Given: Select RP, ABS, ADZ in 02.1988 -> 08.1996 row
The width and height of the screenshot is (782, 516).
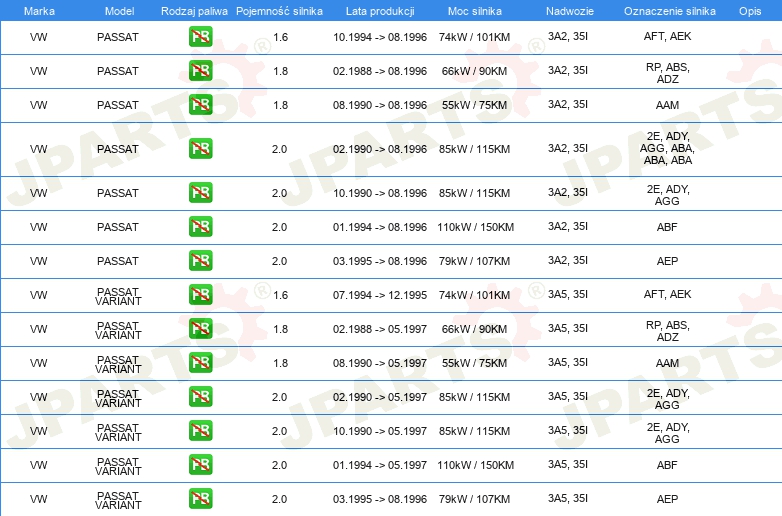Looking at the screenshot, I should pyautogui.click(x=667, y=73).
